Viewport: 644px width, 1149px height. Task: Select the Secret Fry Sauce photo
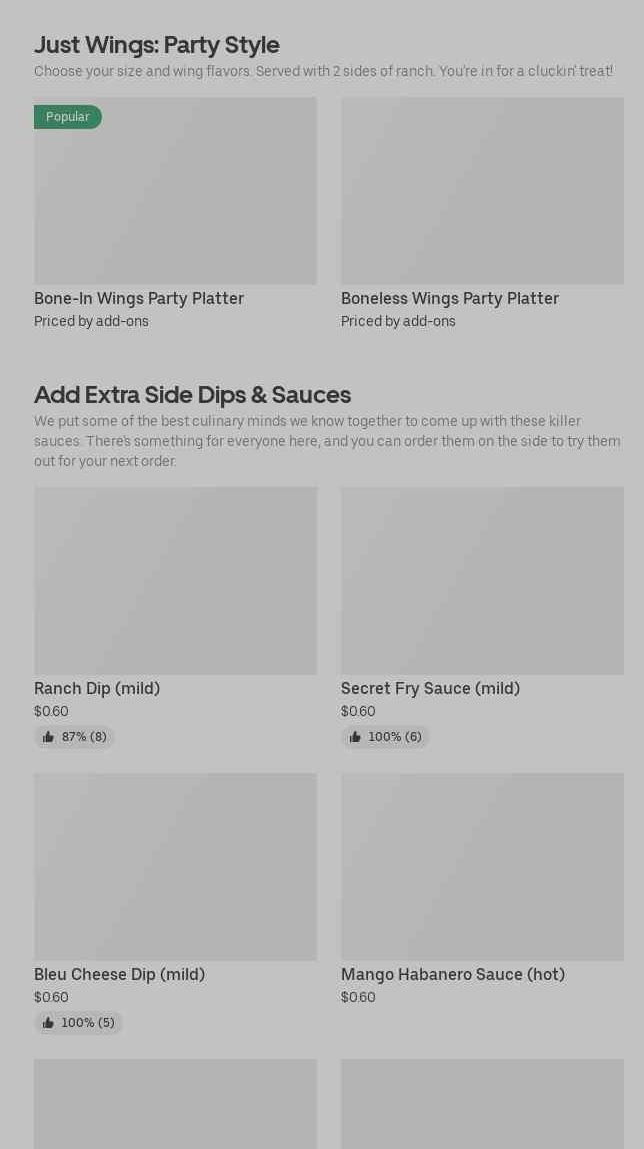coord(482,581)
